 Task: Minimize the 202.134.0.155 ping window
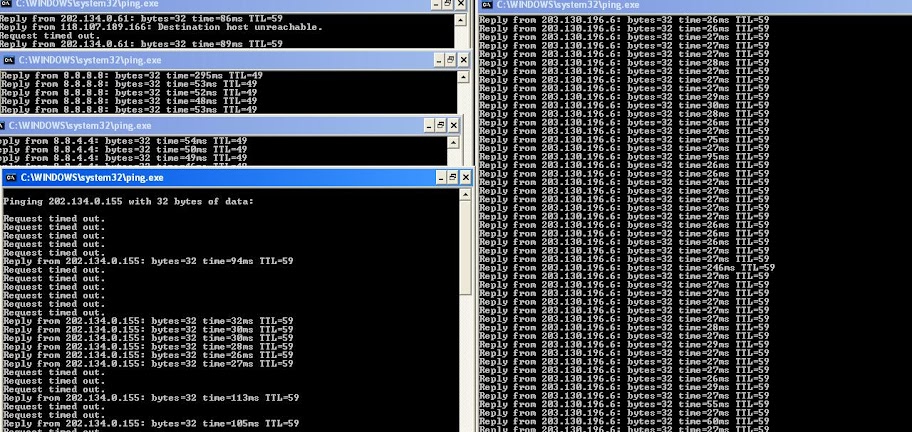coord(441,178)
